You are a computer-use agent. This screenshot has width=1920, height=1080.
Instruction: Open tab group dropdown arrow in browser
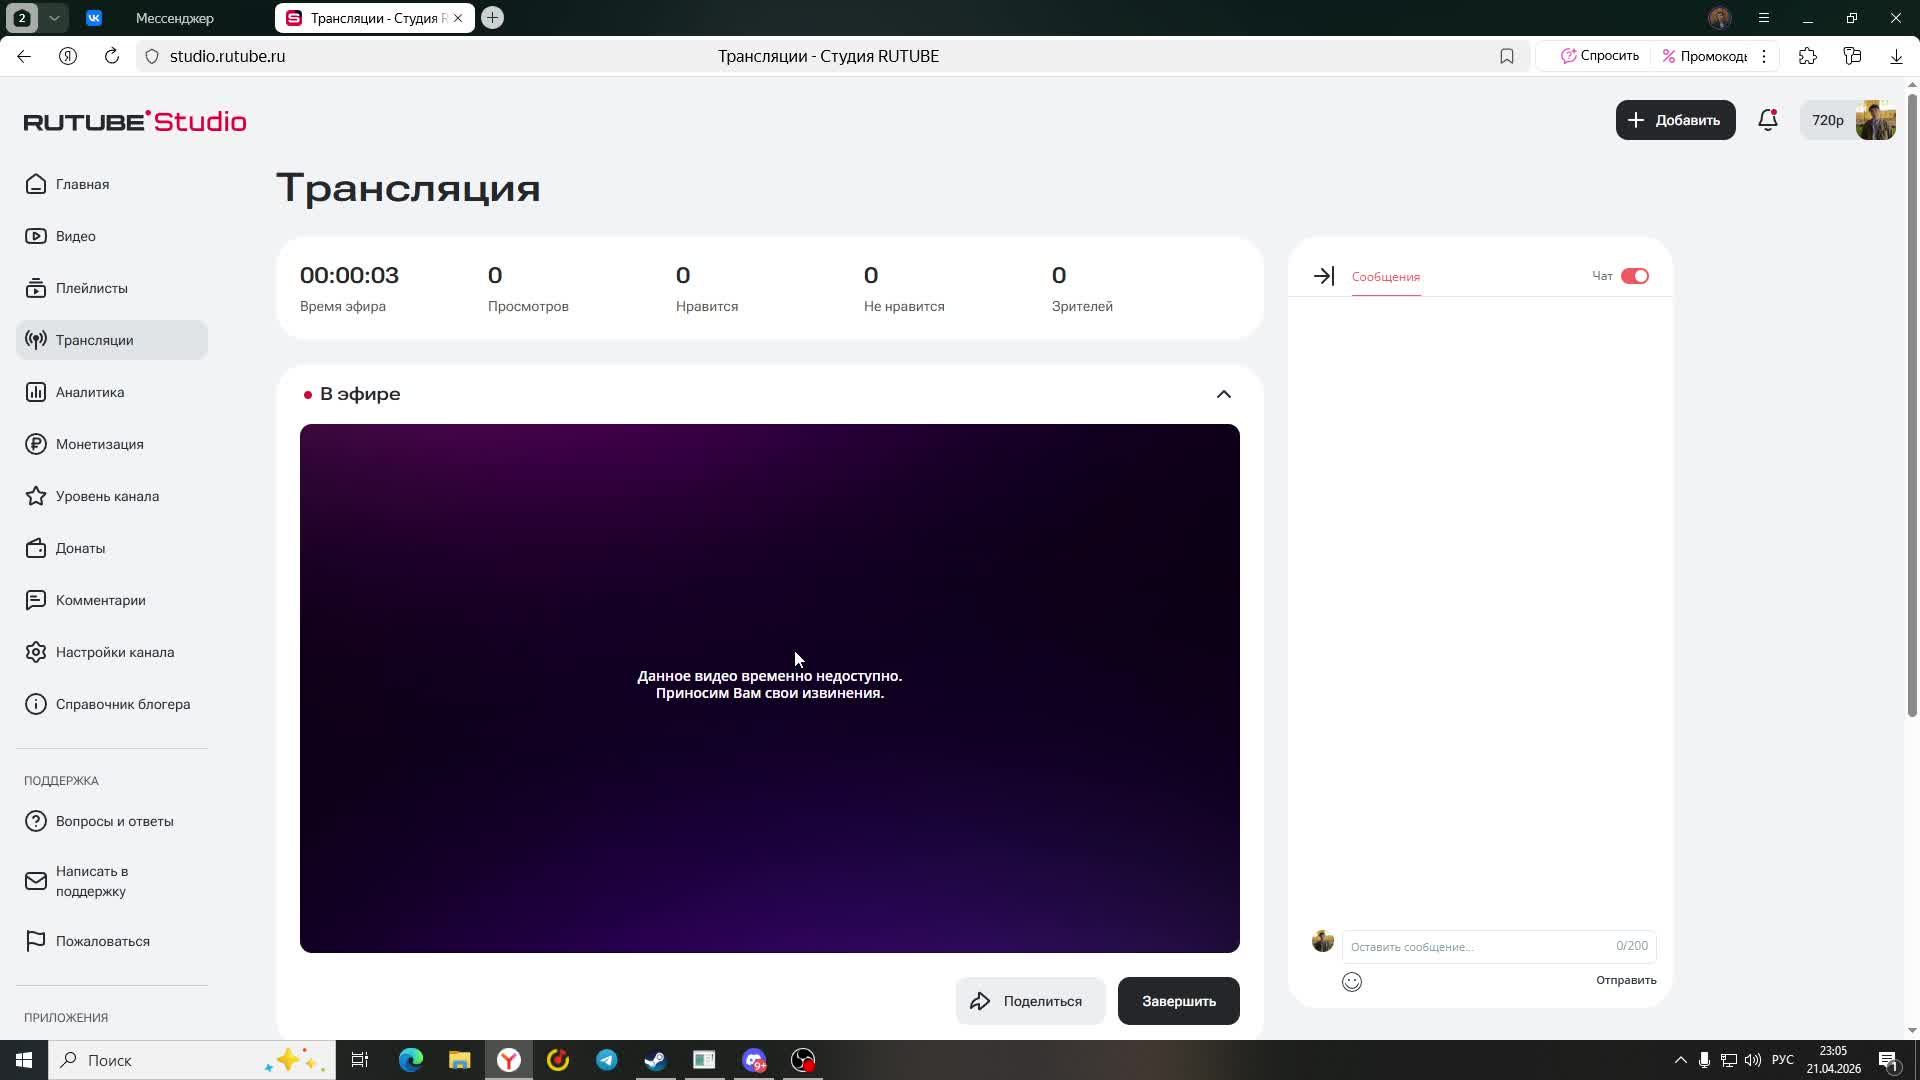(x=55, y=18)
